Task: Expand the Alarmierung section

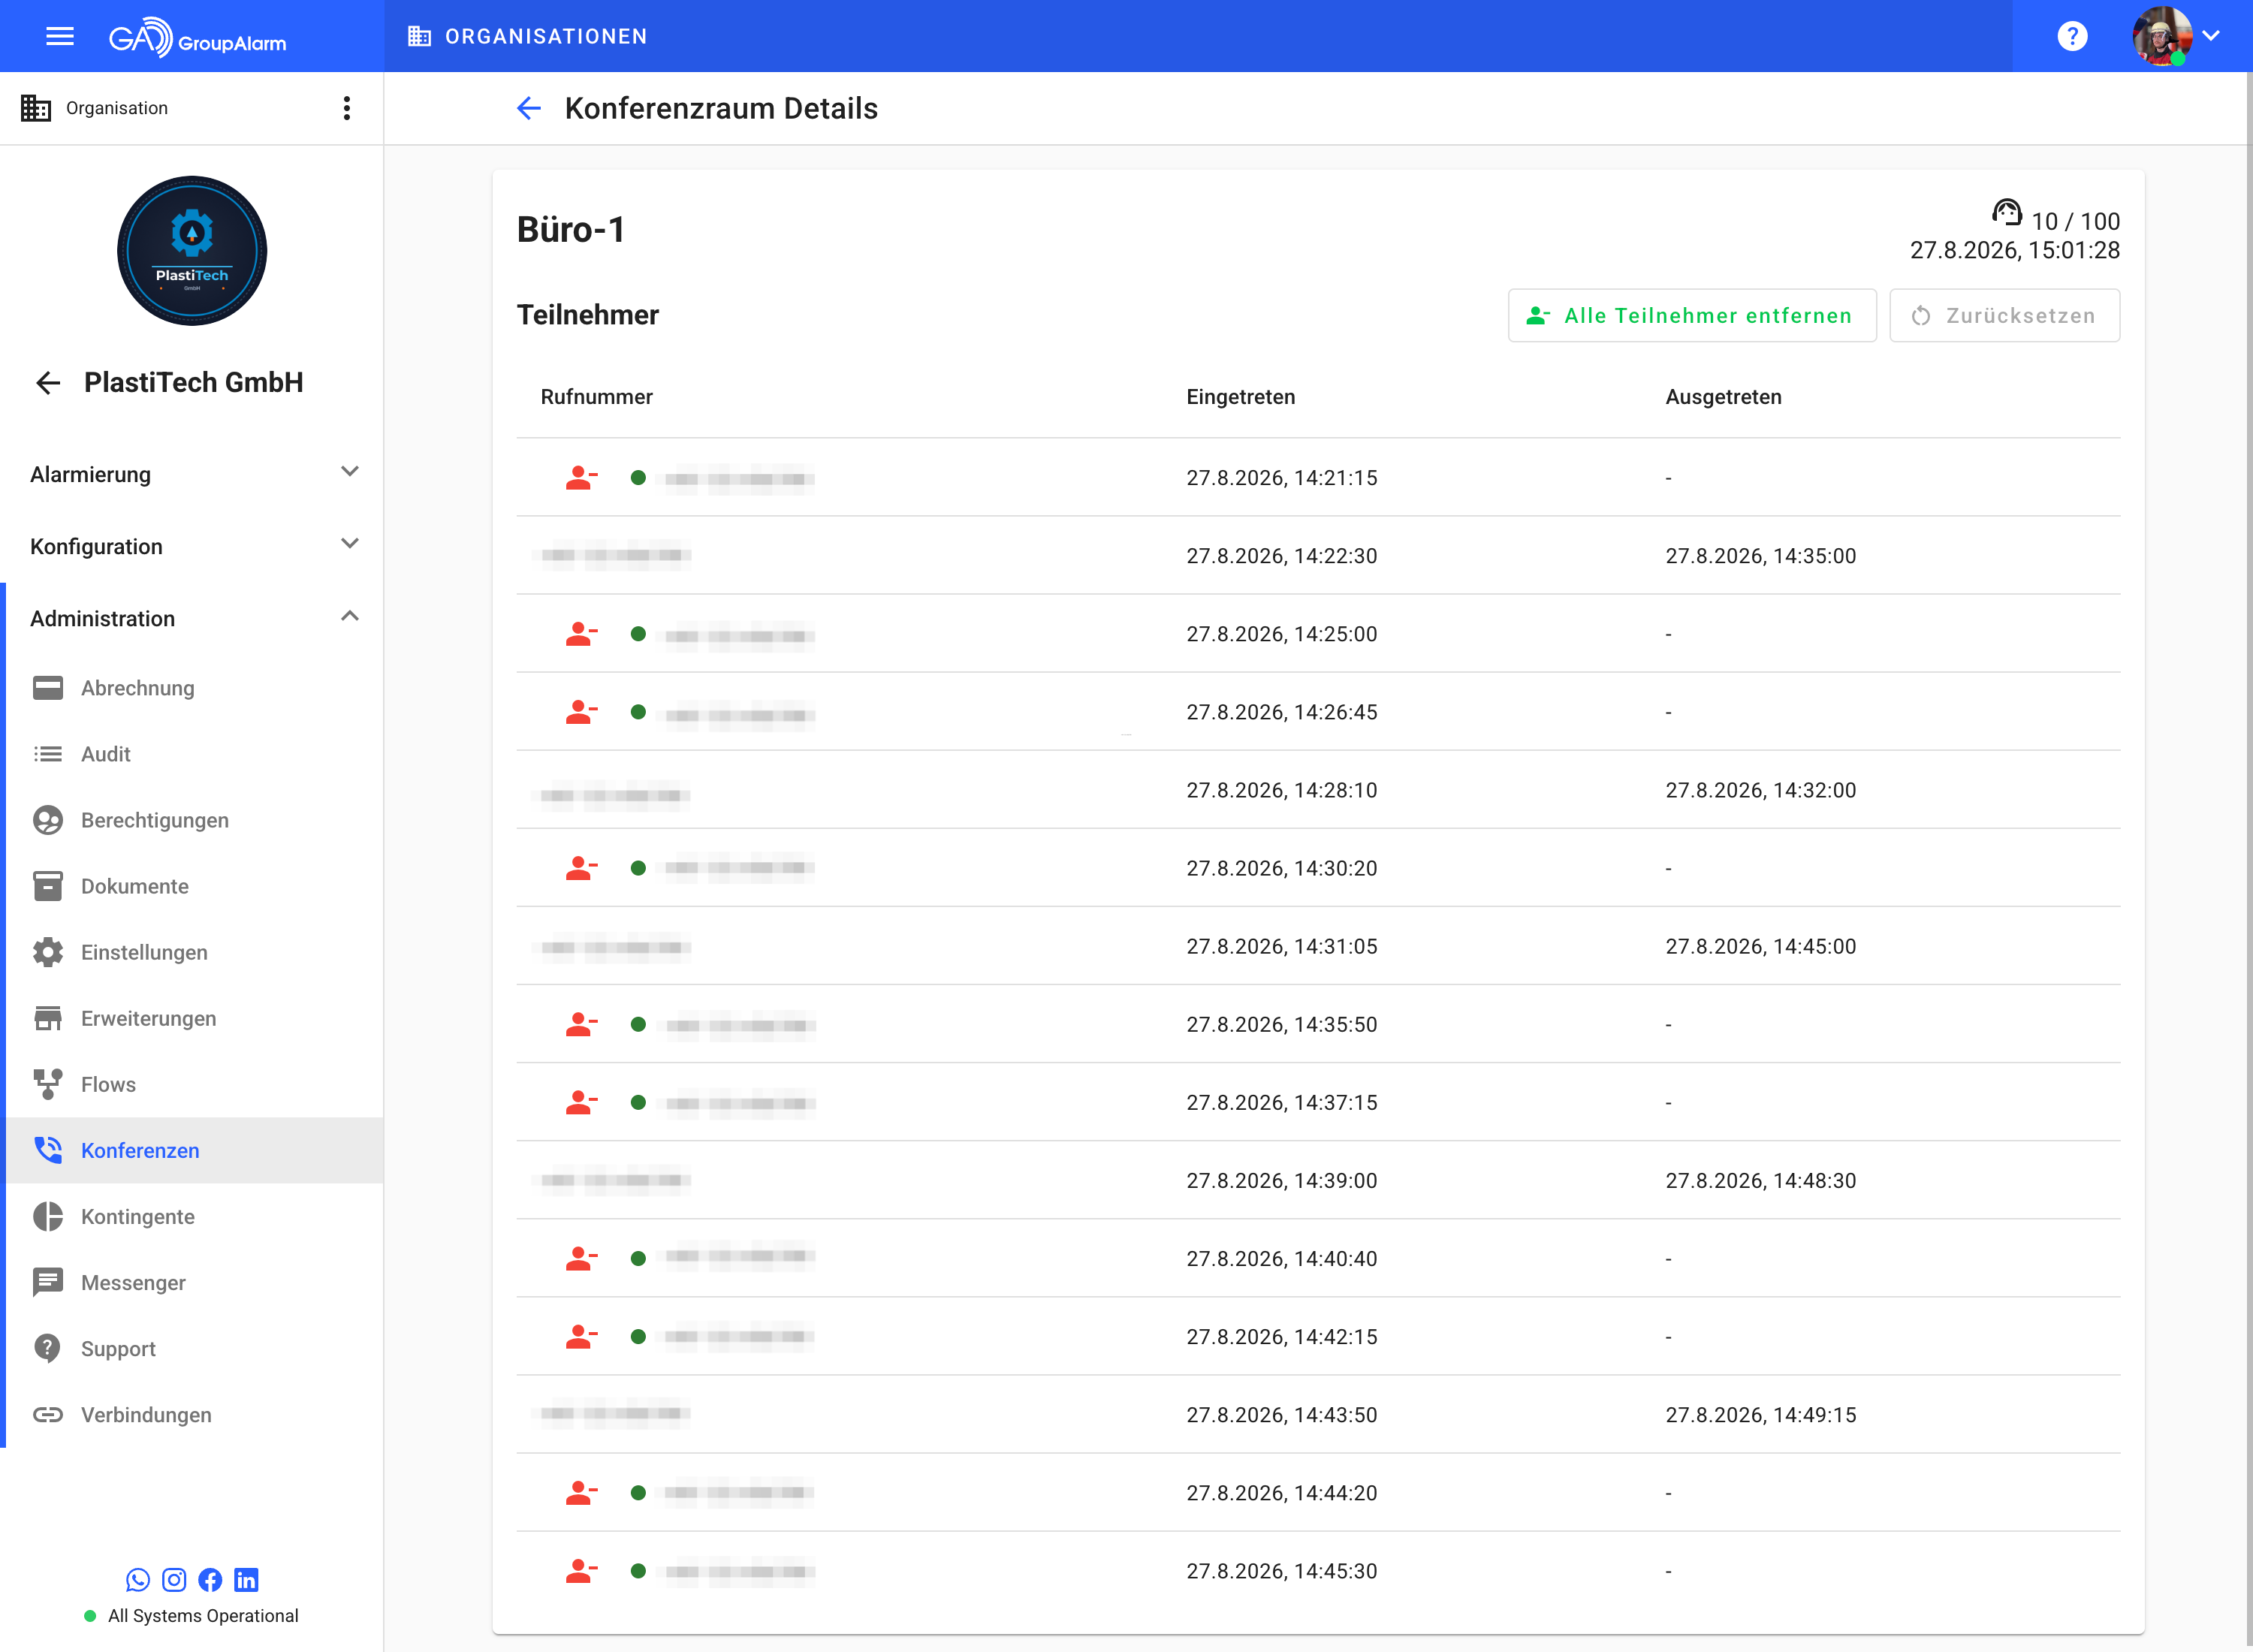Action: (192, 474)
